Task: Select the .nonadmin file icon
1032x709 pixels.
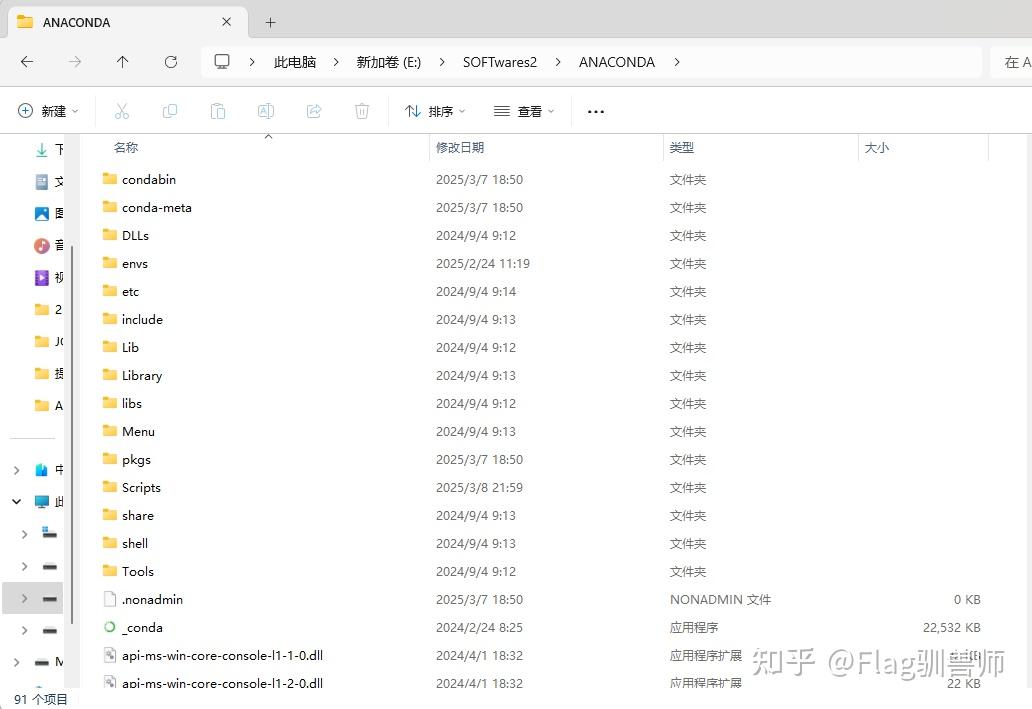Action: tap(110, 599)
